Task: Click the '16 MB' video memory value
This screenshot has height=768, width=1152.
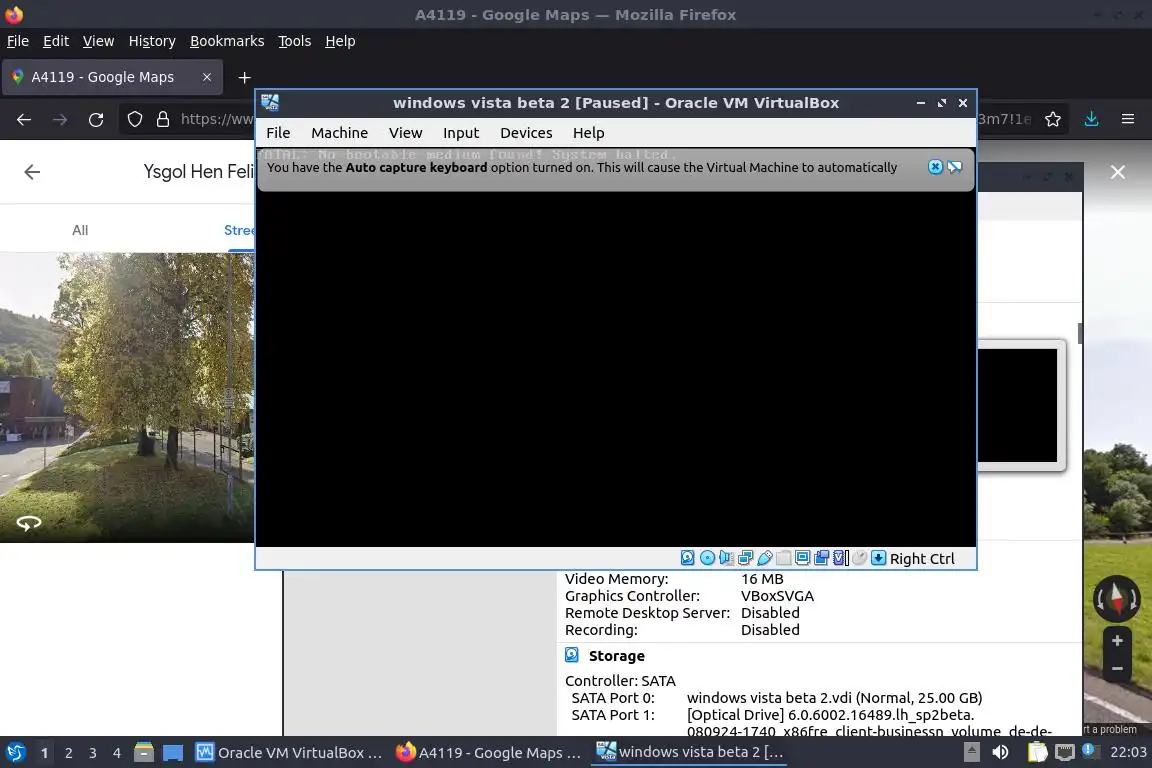Action: [762, 579]
